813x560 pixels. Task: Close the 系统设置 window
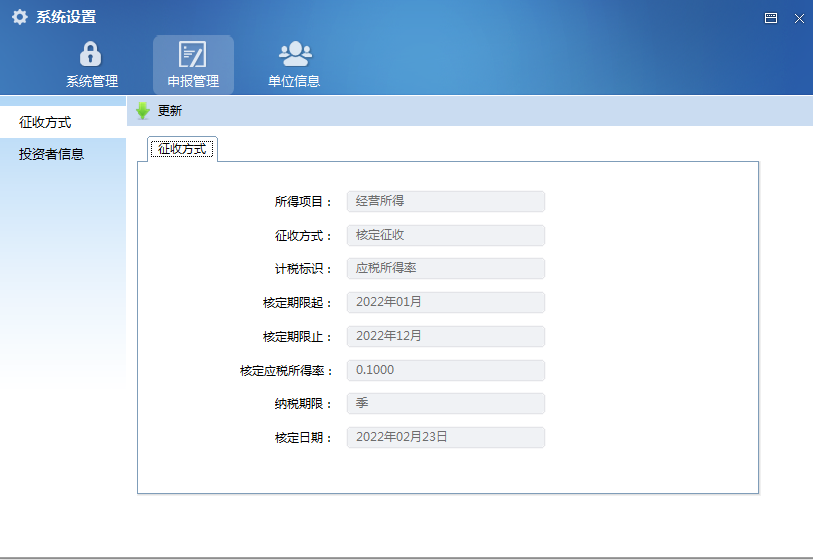click(799, 19)
